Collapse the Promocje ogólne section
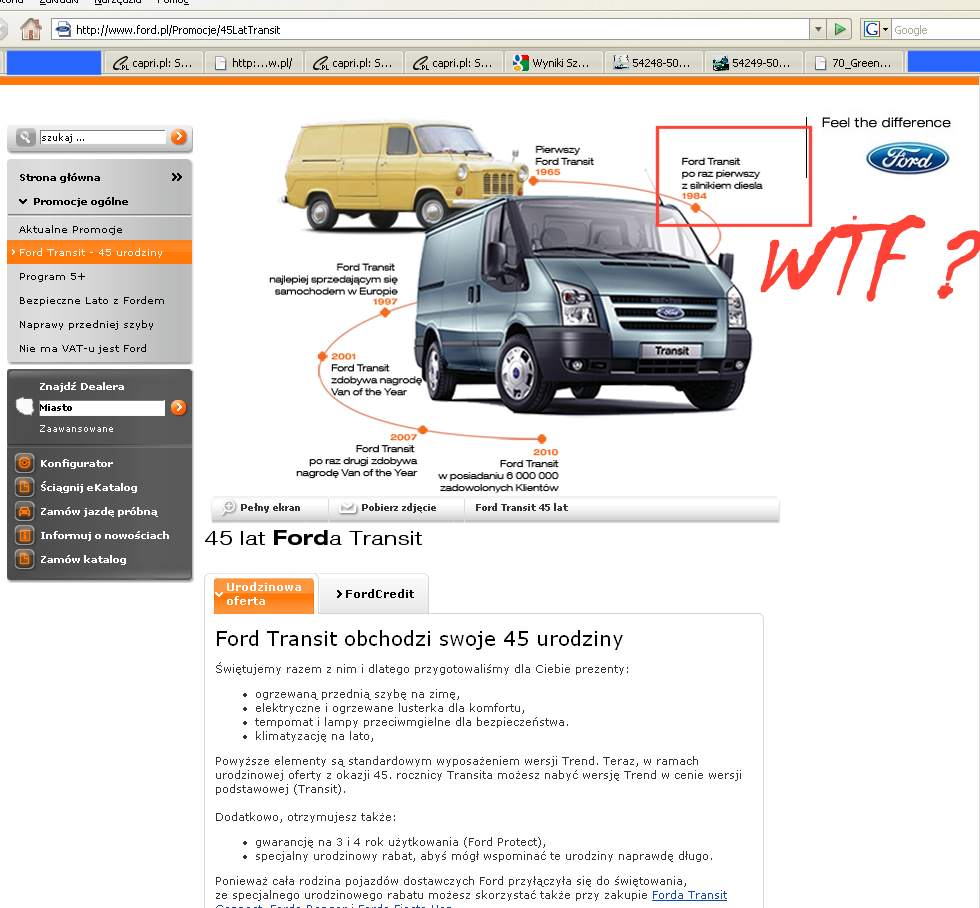 (x=23, y=201)
